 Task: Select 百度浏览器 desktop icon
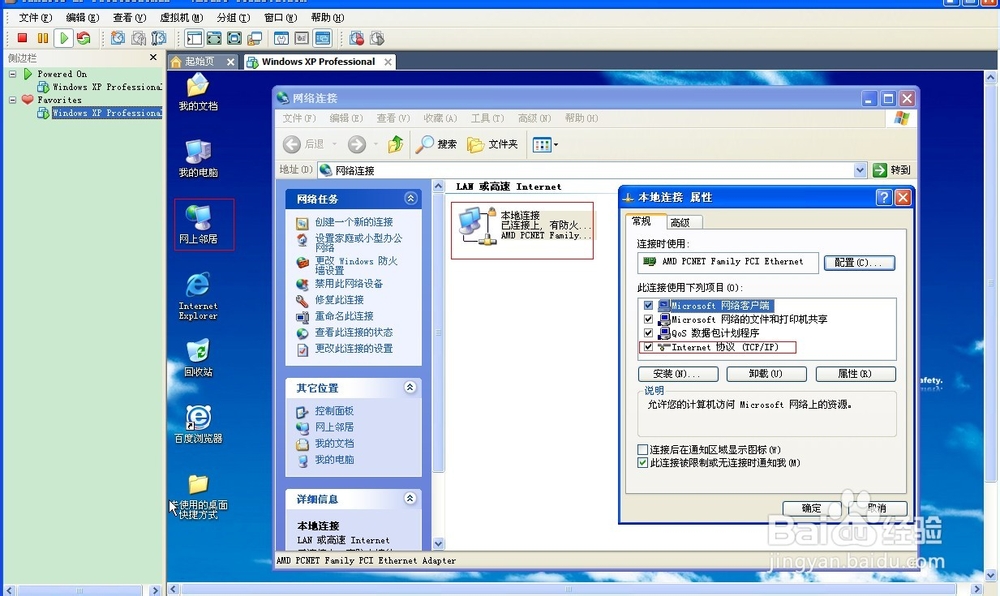pos(198,425)
